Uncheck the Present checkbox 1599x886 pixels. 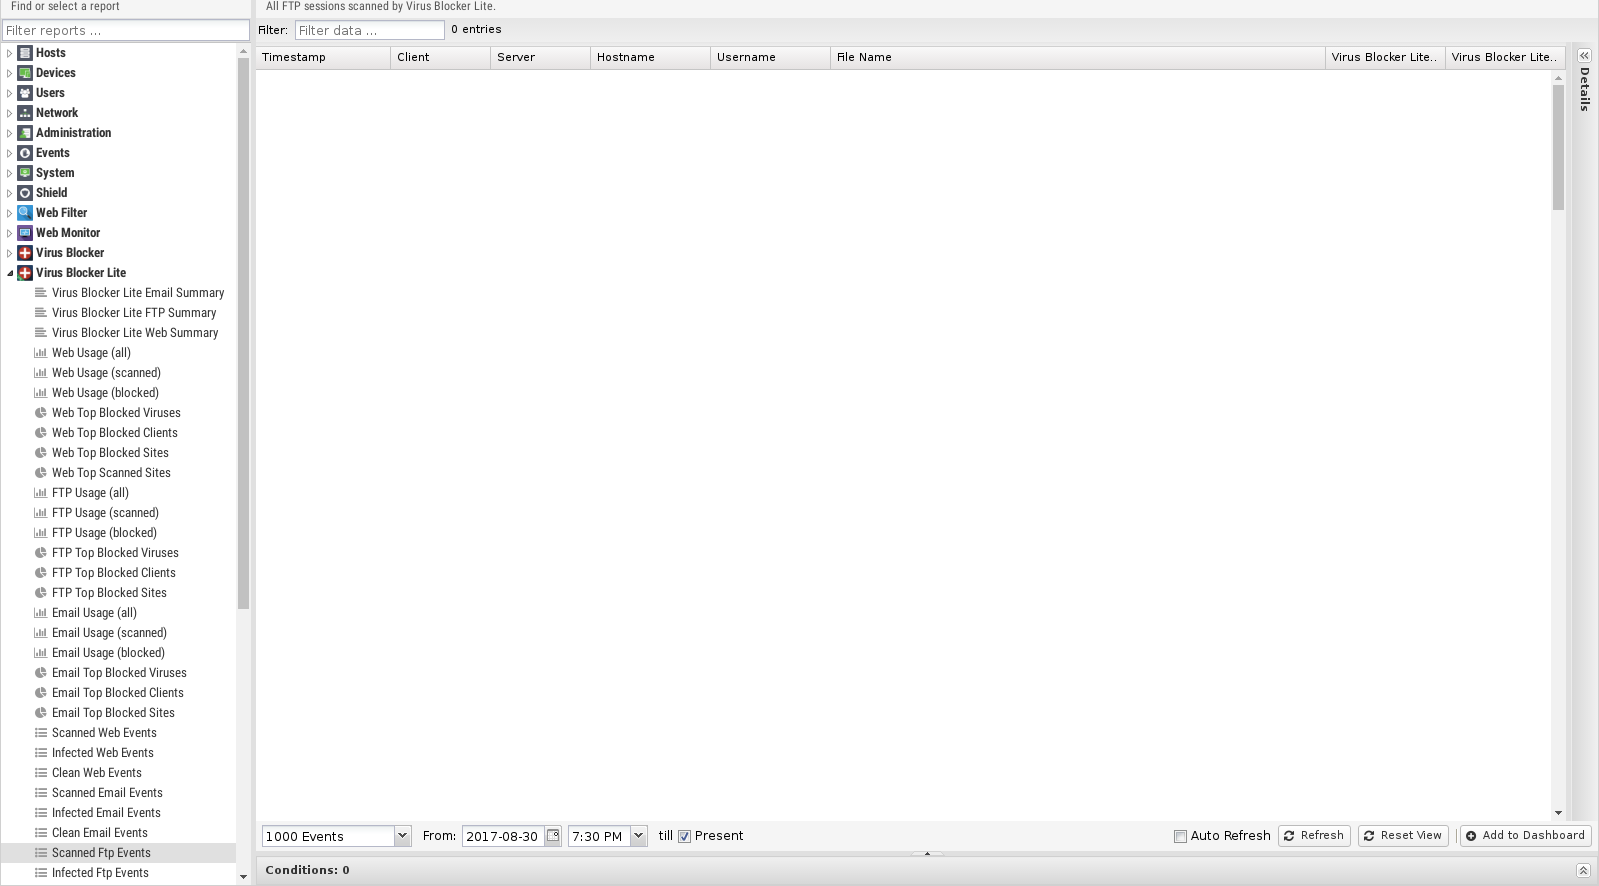[x=685, y=836]
